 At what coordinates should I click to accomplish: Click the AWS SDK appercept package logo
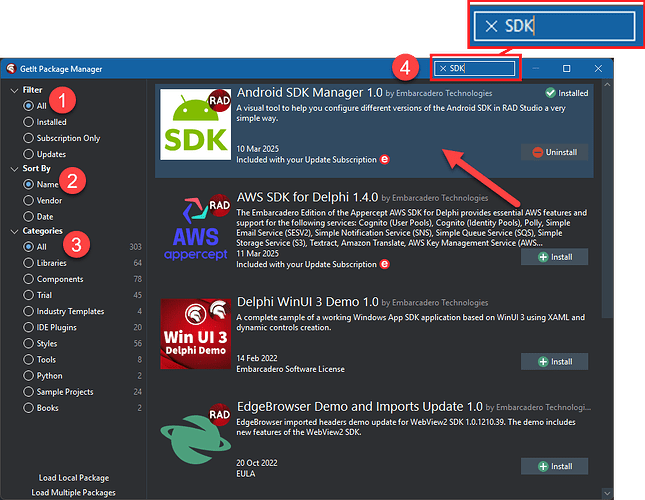(195, 229)
